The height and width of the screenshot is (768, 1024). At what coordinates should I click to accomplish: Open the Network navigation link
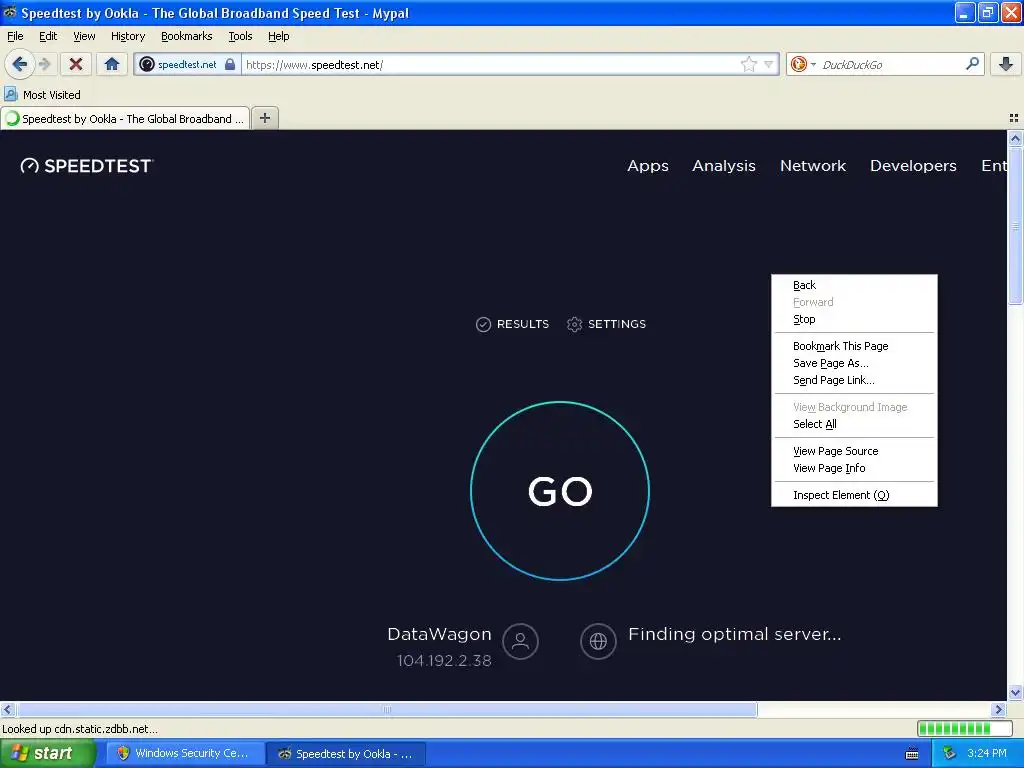(813, 166)
